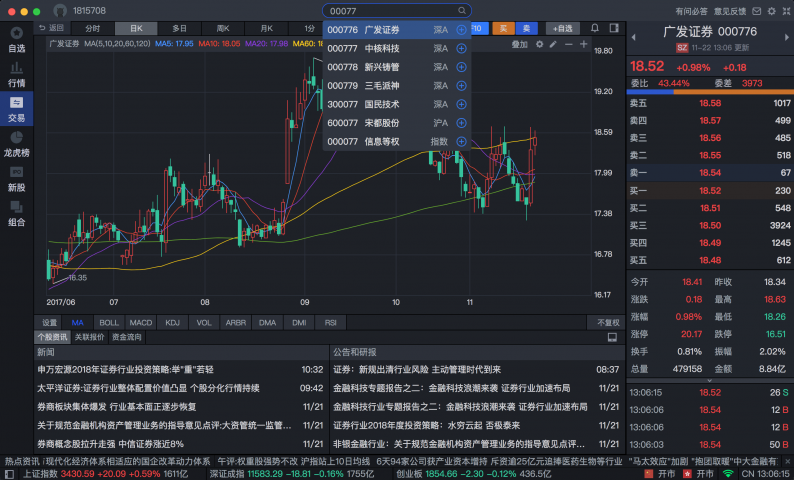
Task: Add 中核科技 to watchlist via plus icon
Action: [461, 48]
